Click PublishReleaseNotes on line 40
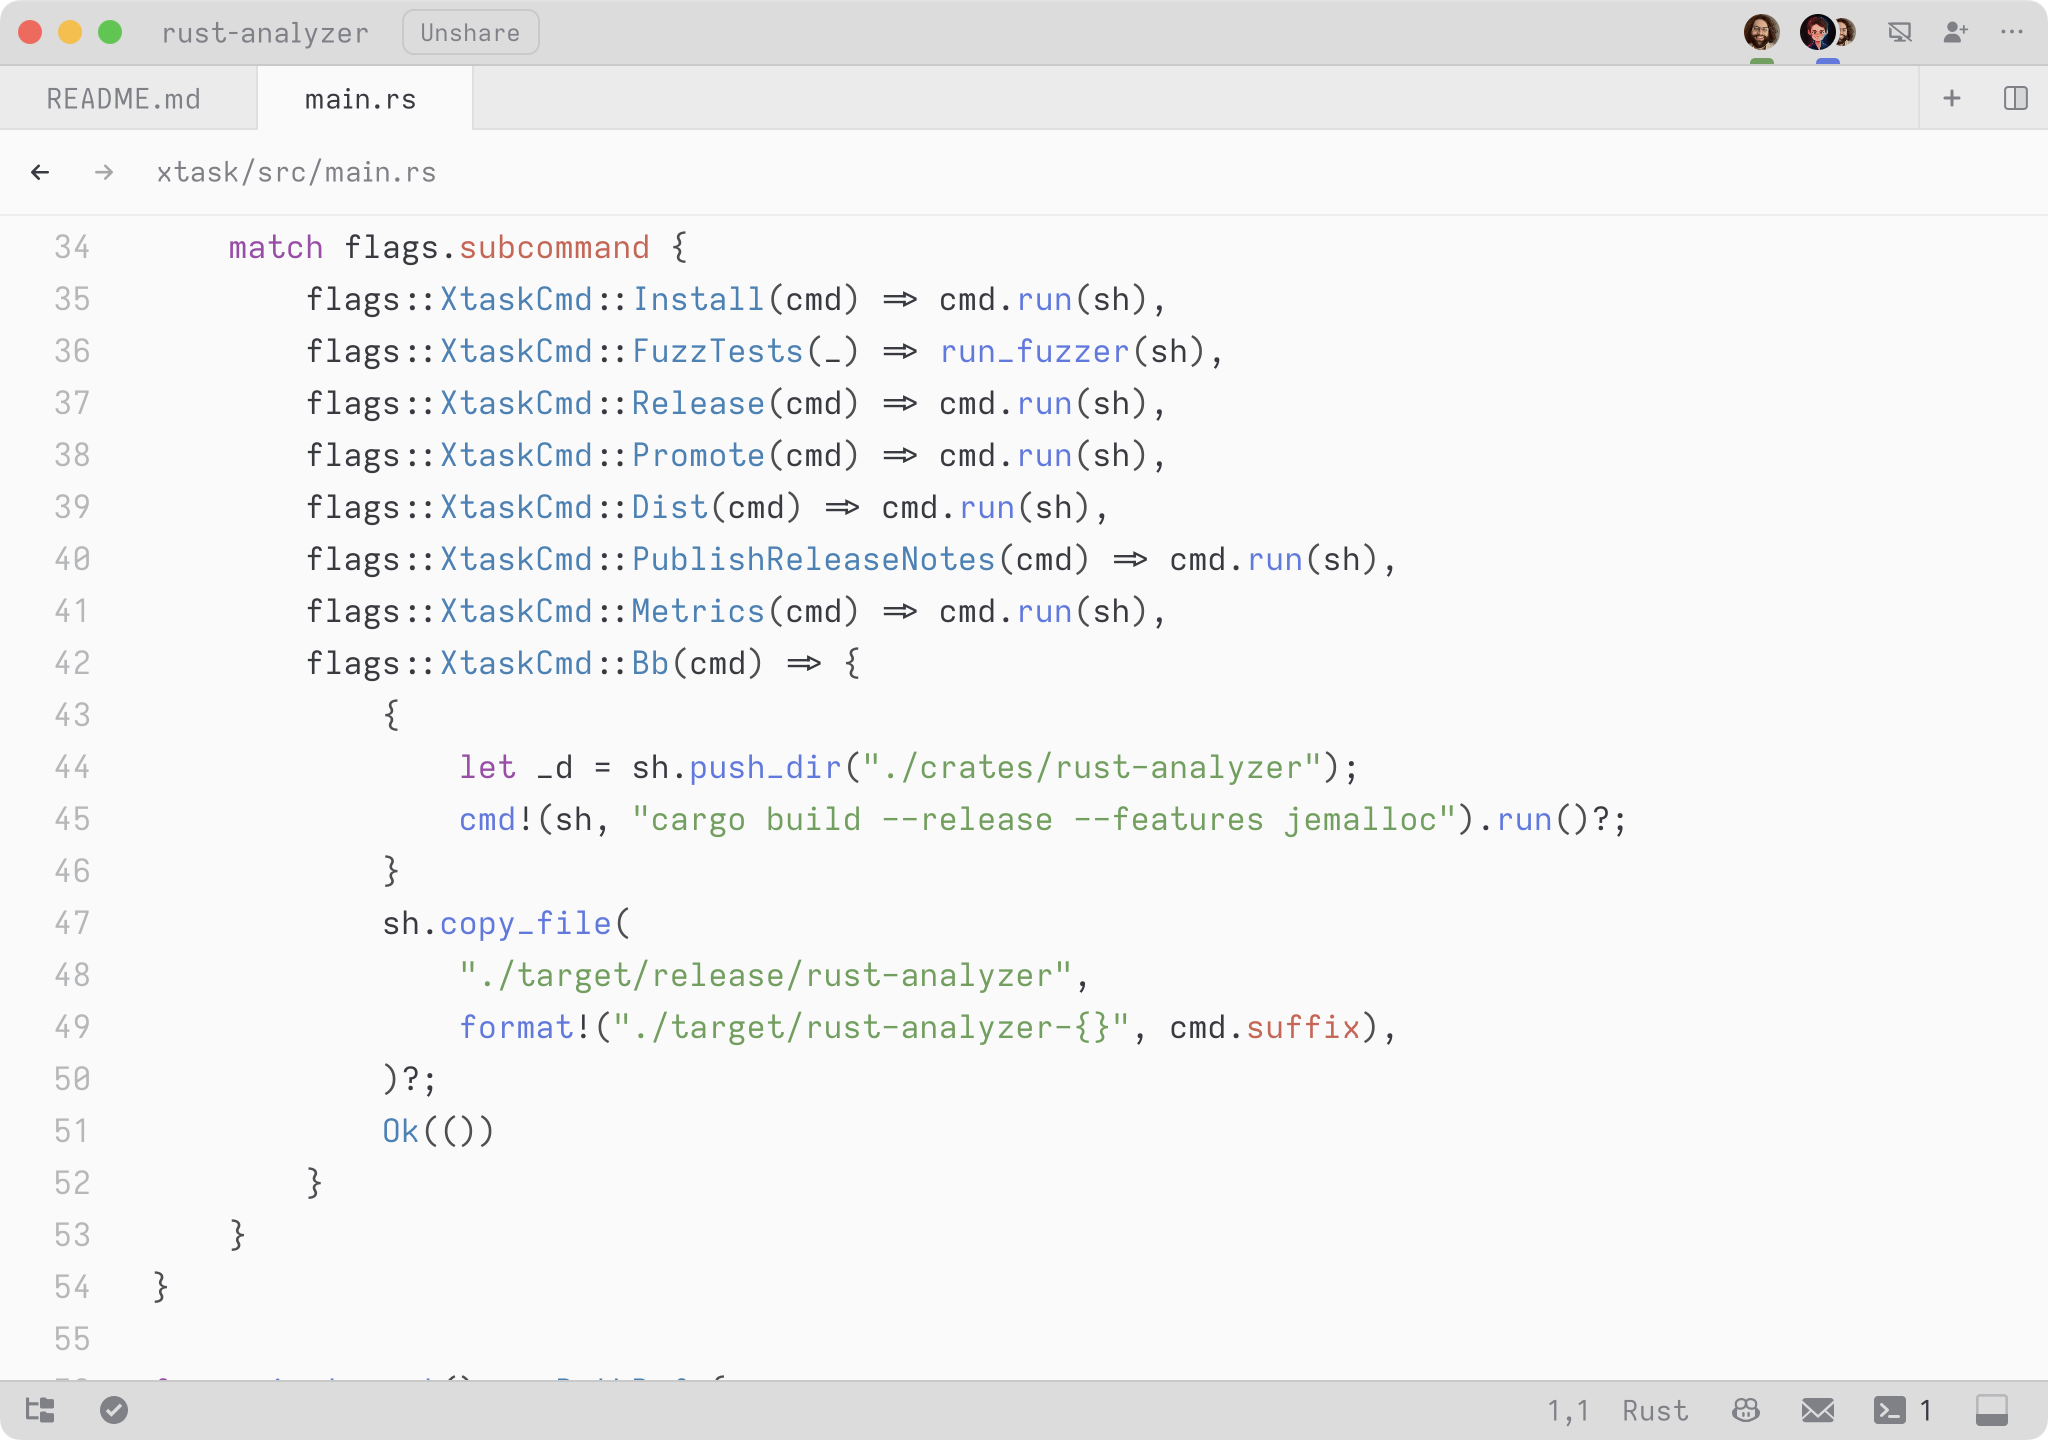 pos(813,559)
